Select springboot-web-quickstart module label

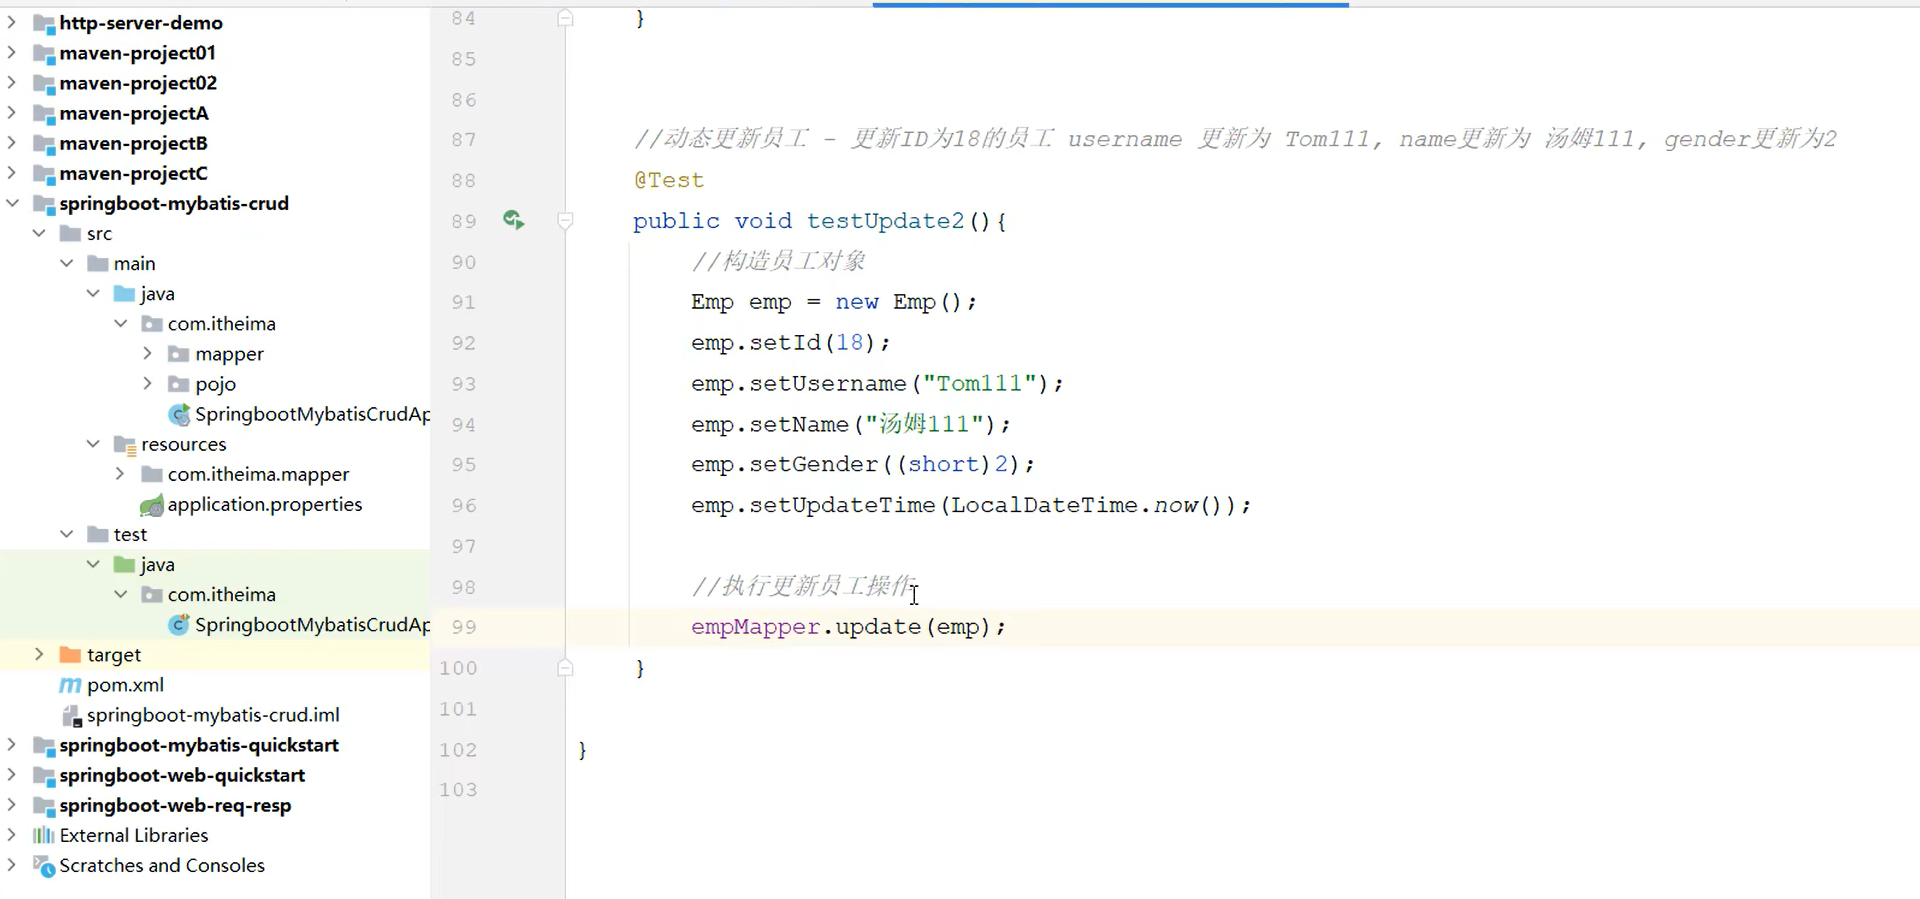(x=182, y=775)
